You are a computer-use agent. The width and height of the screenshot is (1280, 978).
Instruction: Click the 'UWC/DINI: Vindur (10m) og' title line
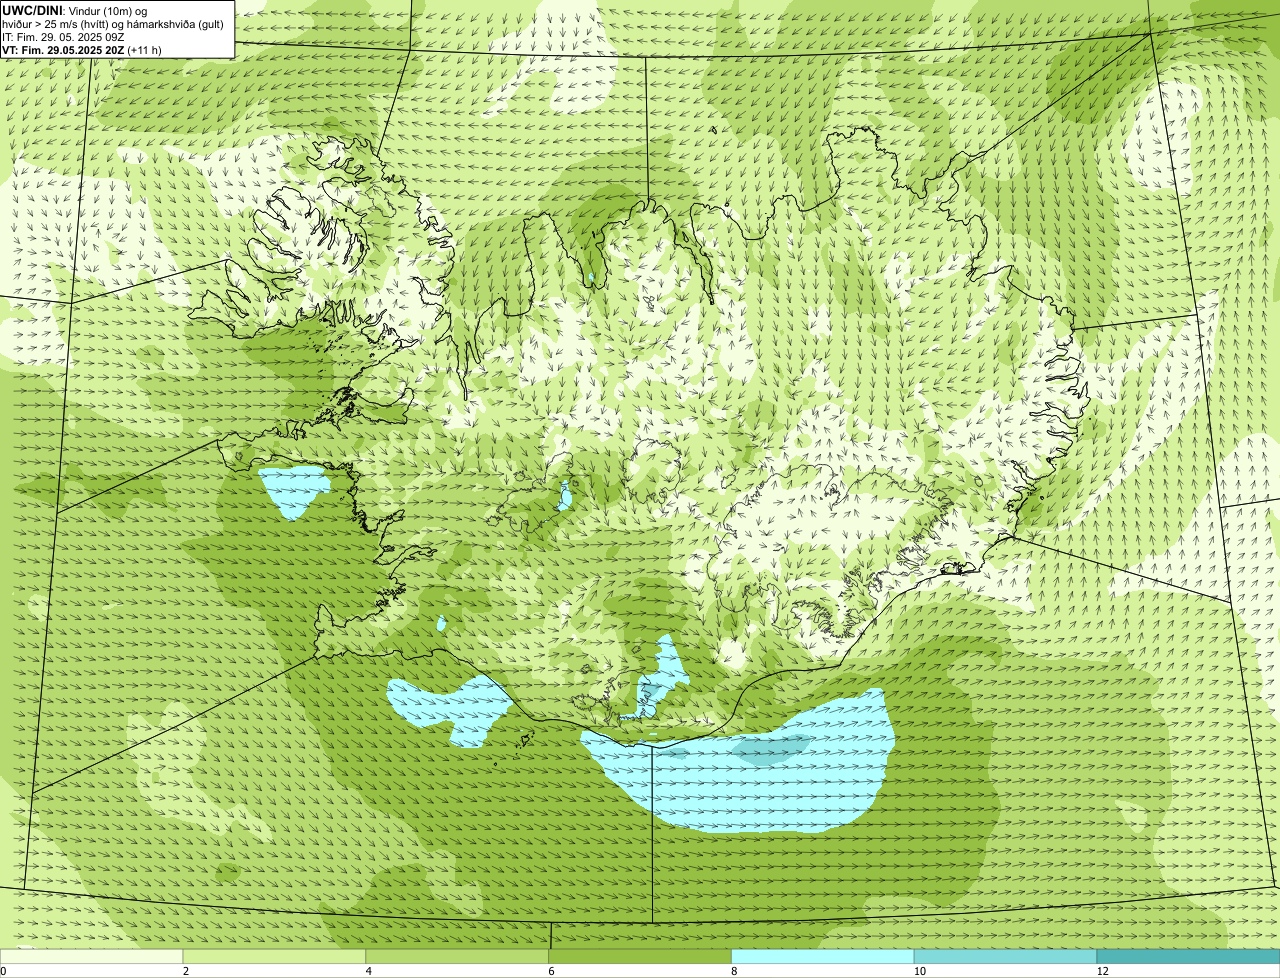pos(75,10)
